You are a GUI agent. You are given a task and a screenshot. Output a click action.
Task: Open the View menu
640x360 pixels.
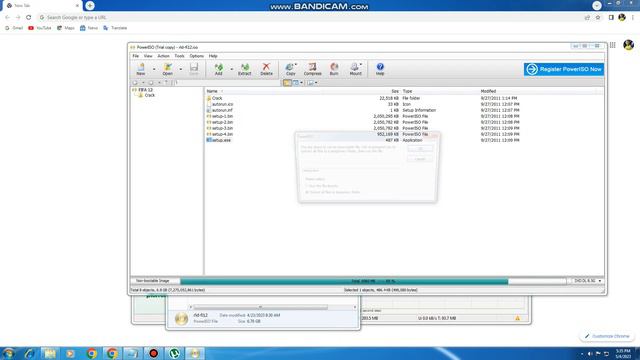[x=148, y=56]
